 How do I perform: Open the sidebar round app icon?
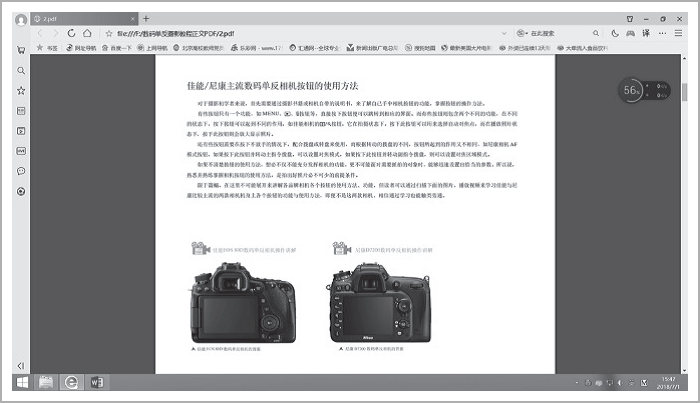click(21, 191)
